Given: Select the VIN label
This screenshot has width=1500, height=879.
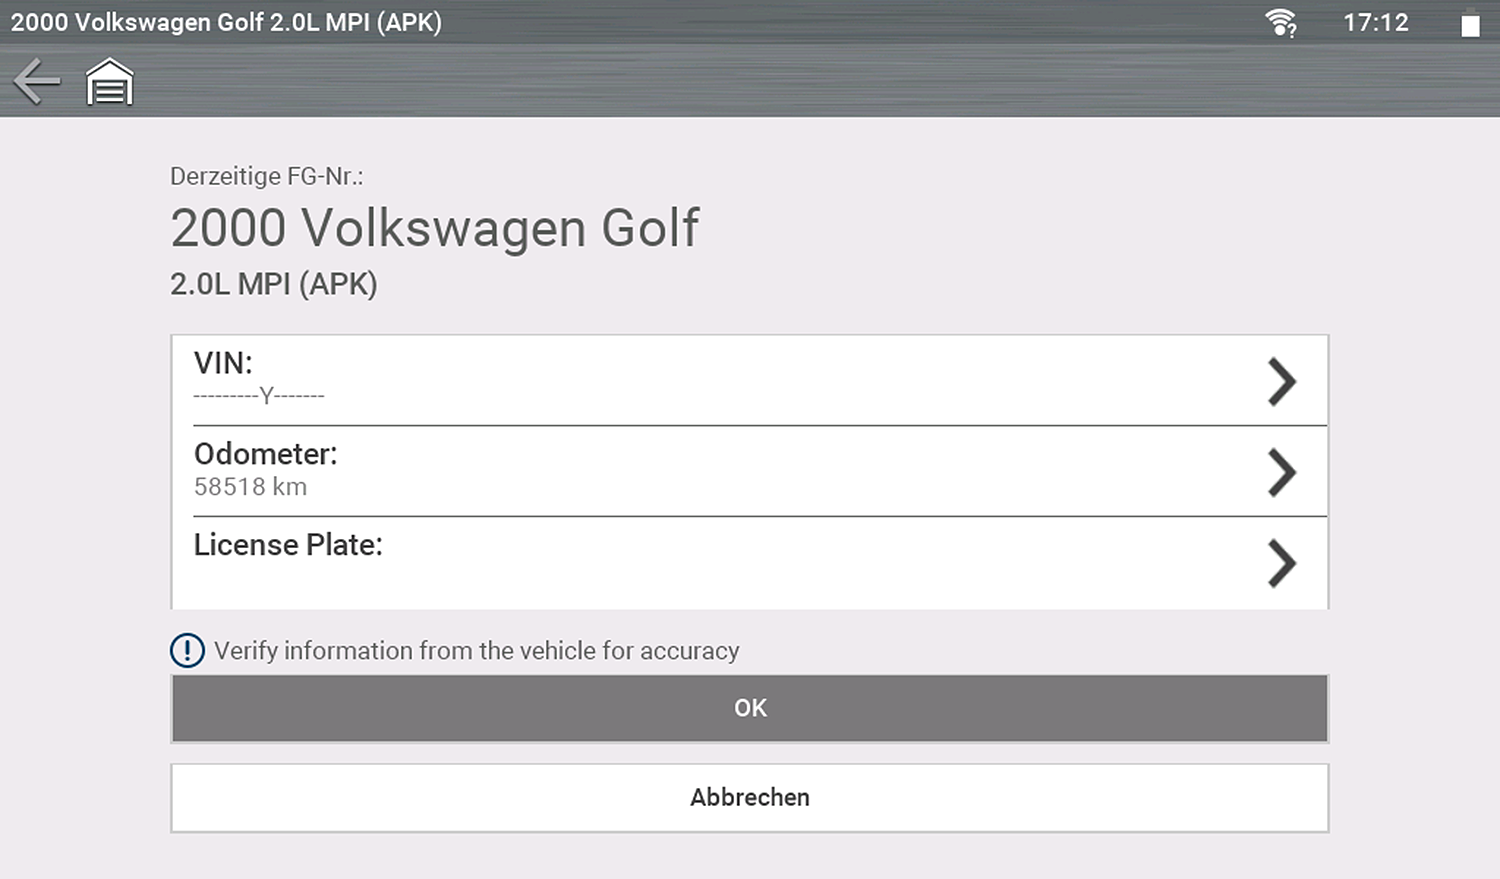Looking at the screenshot, I should click(x=223, y=363).
